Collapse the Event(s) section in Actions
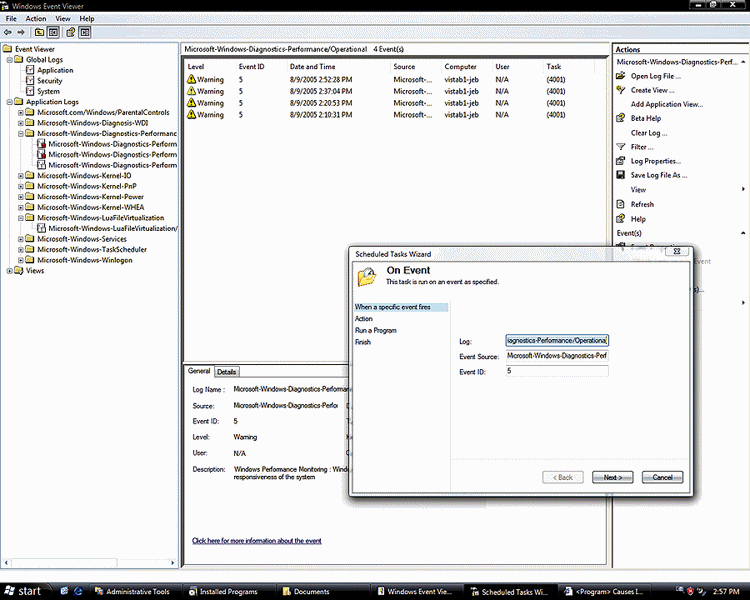The height and width of the screenshot is (600, 750). point(743,233)
